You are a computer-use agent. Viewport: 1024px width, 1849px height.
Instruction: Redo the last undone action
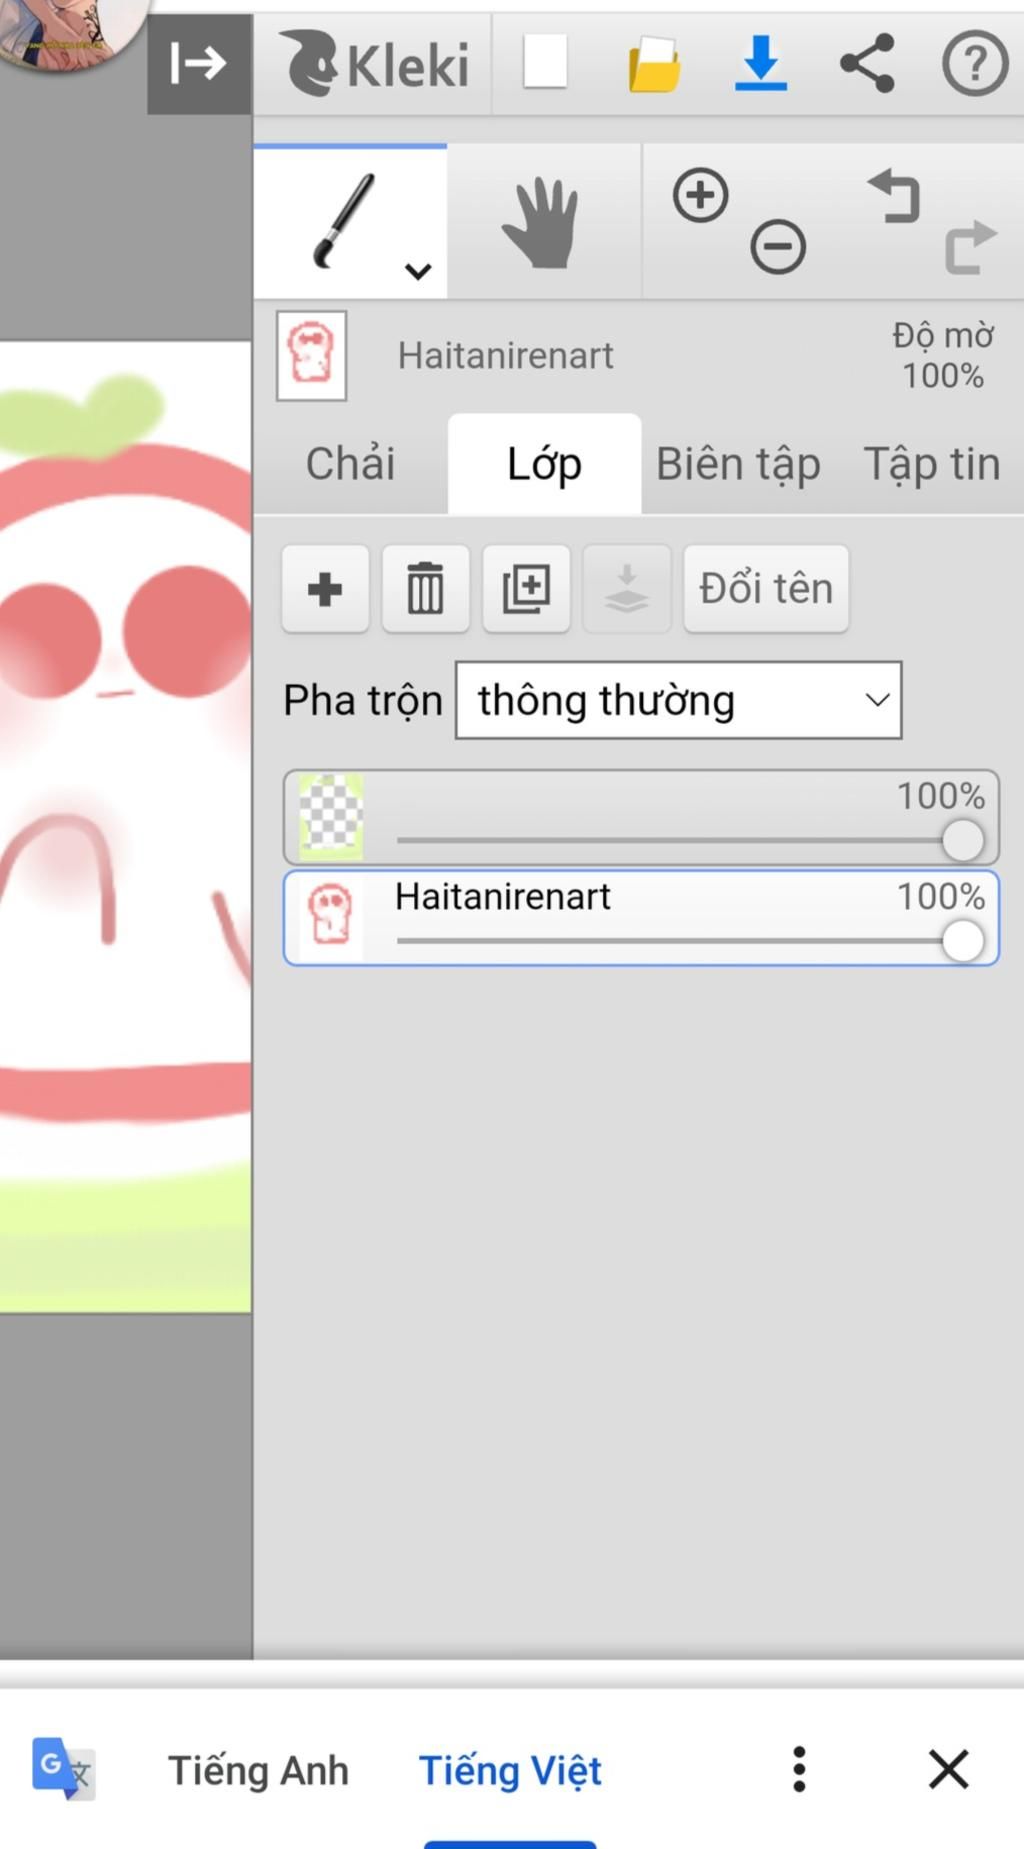coord(971,247)
